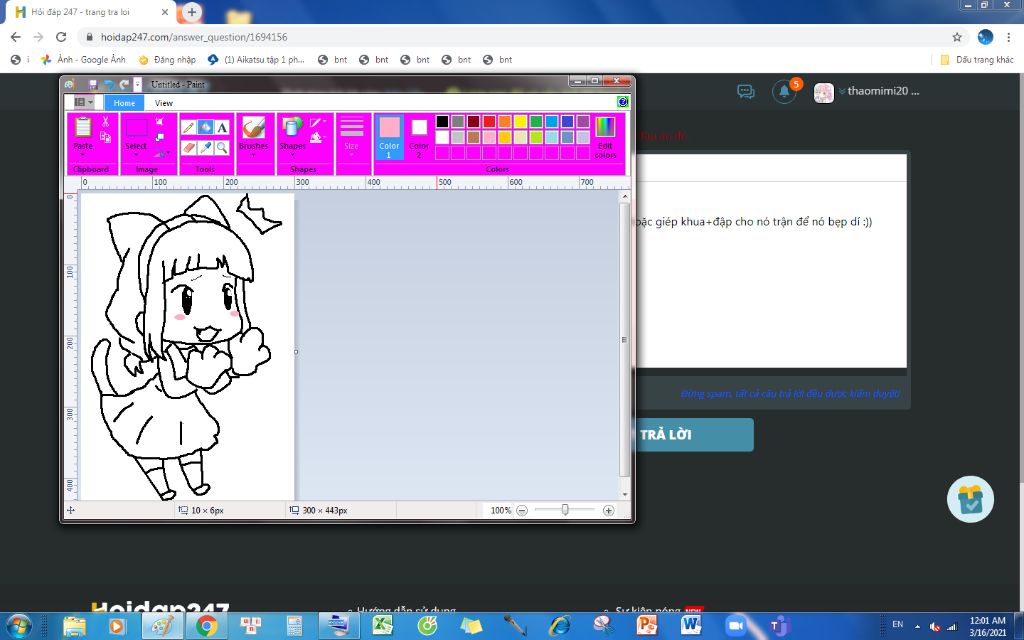Switch to the Home ribbon tab

coord(124,103)
